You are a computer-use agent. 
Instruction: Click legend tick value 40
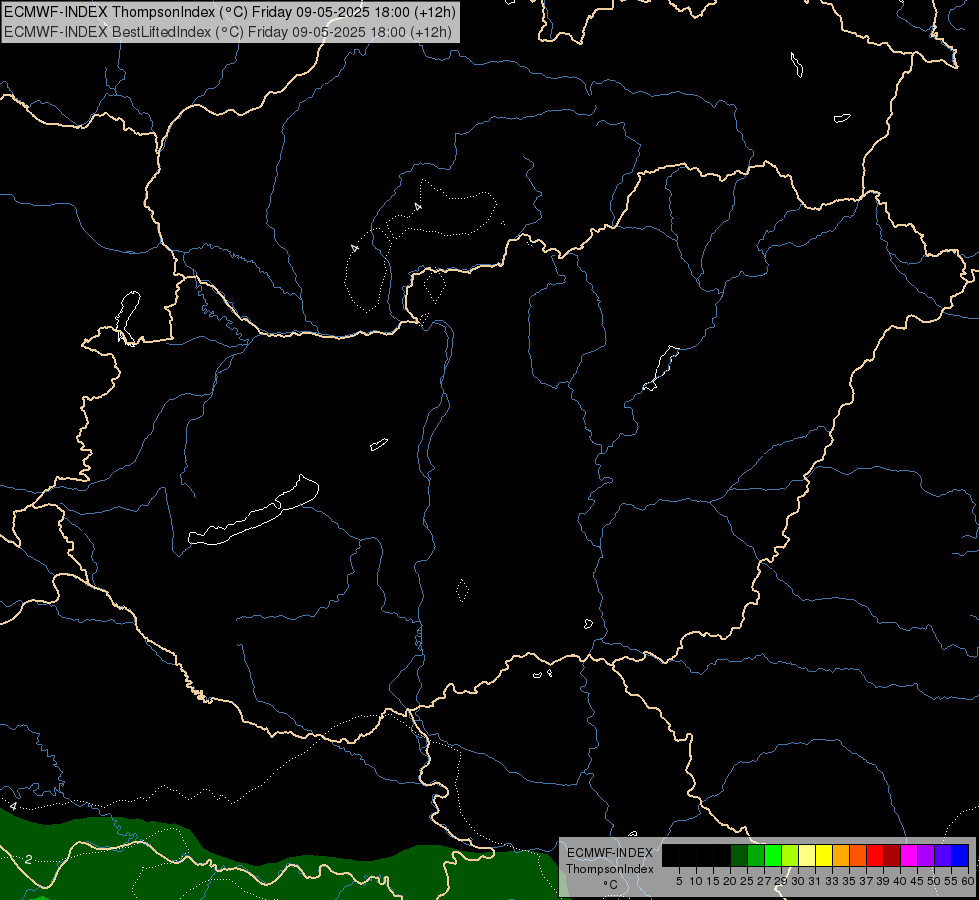click(x=900, y=881)
